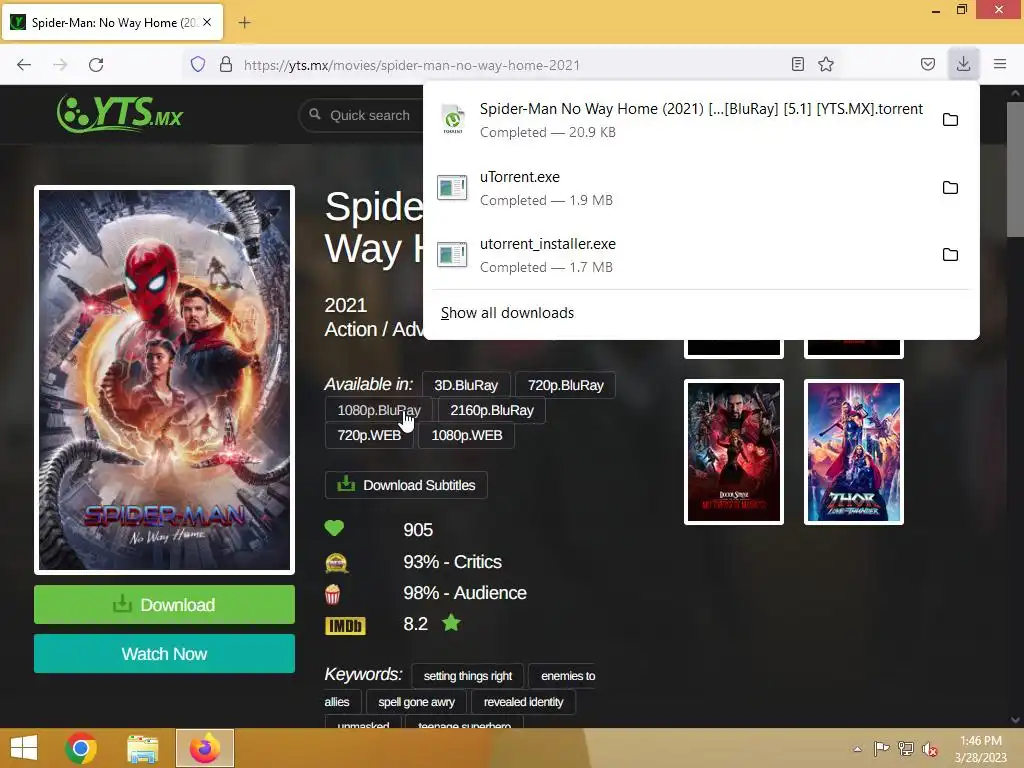Show uTorrent.exe in its containing folder
The height and width of the screenshot is (768, 1024).
coord(950,187)
